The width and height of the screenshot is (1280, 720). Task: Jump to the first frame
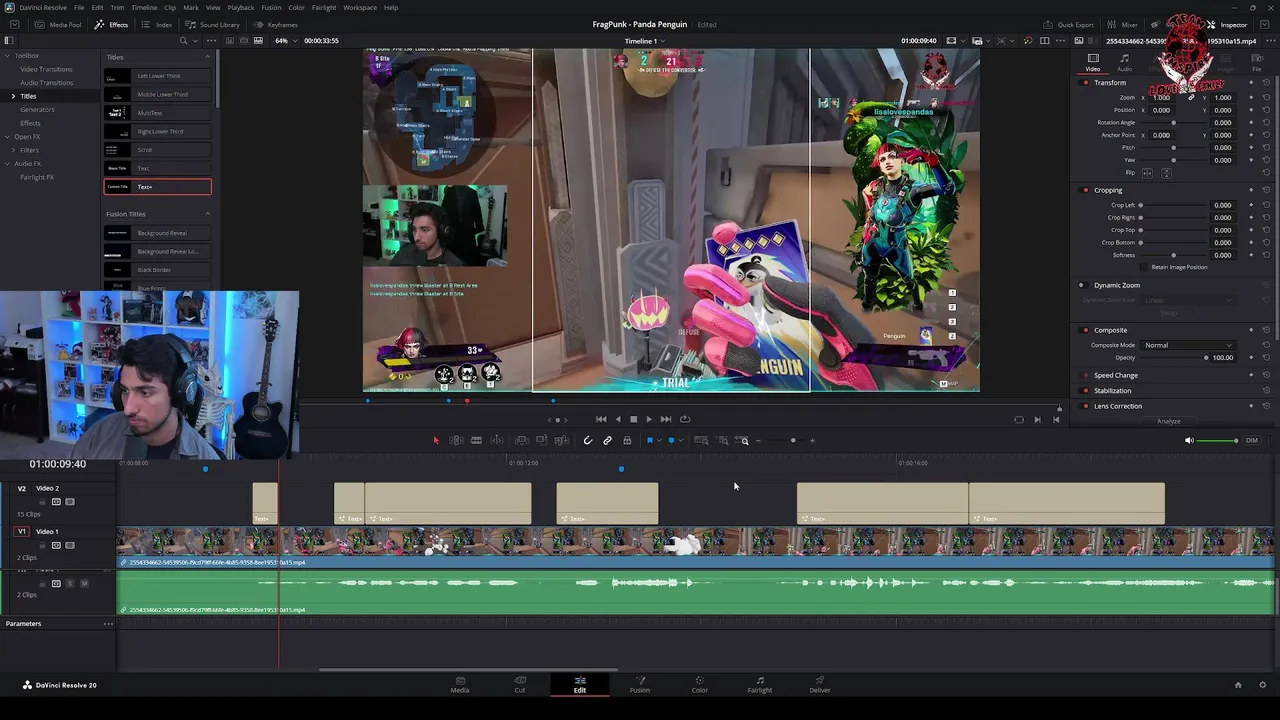(601, 419)
